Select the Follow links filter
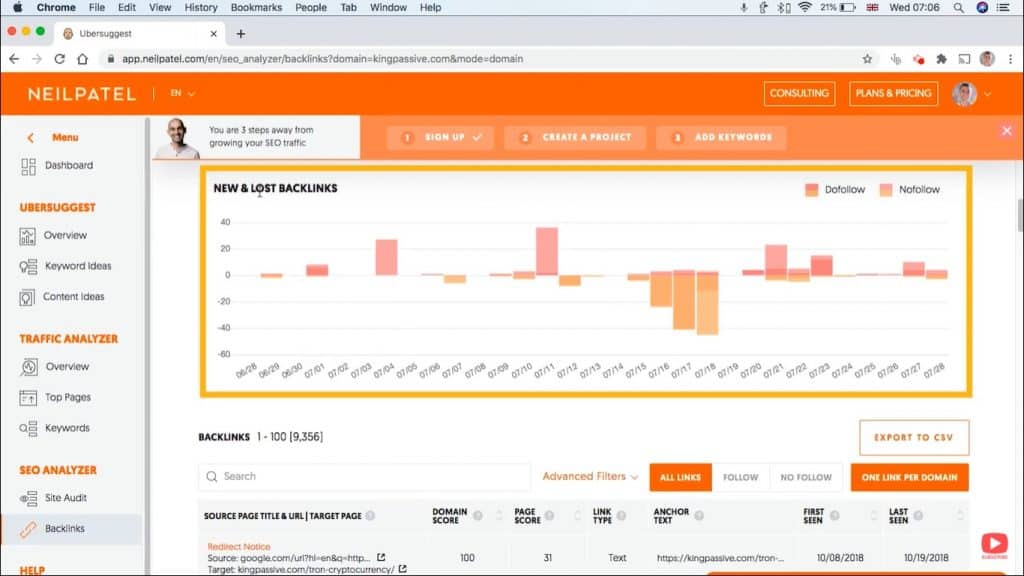This screenshot has width=1024, height=576. click(x=741, y=477)
